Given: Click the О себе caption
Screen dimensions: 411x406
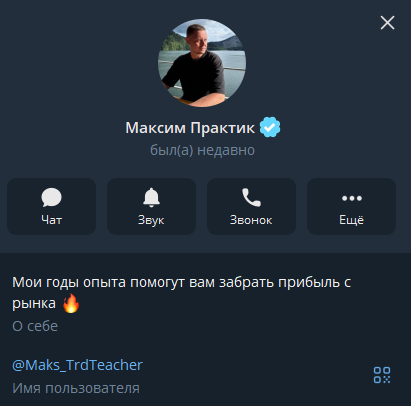Looking at the screenshot, I should tap(35, 326).
